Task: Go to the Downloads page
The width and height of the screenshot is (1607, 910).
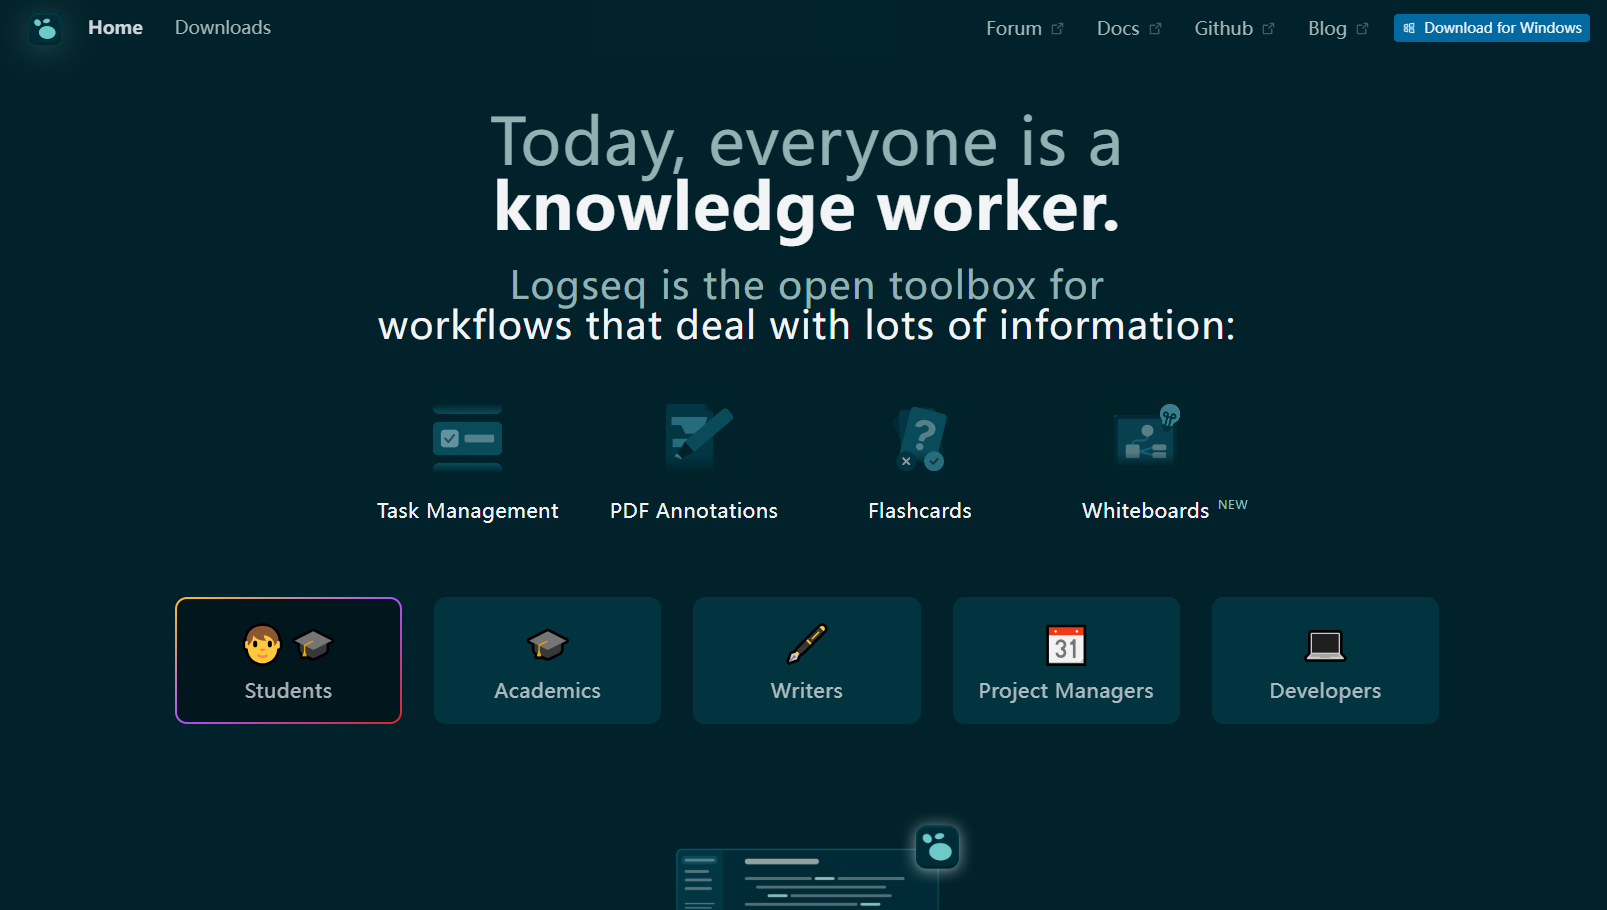Action: click(x=223, y=28)
